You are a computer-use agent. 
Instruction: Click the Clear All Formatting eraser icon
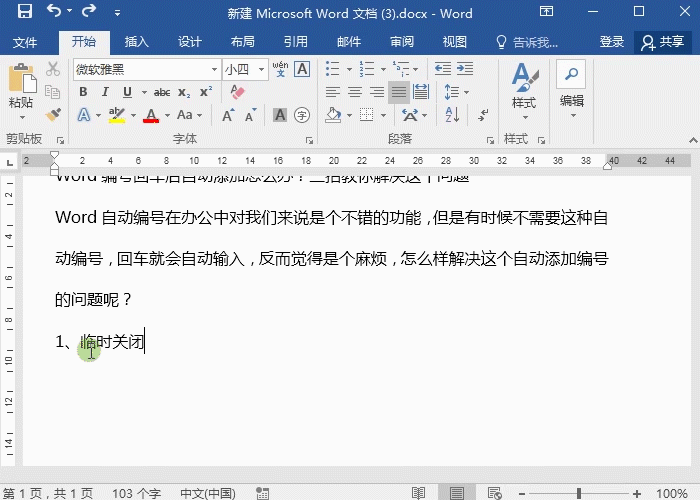(237, 92)
